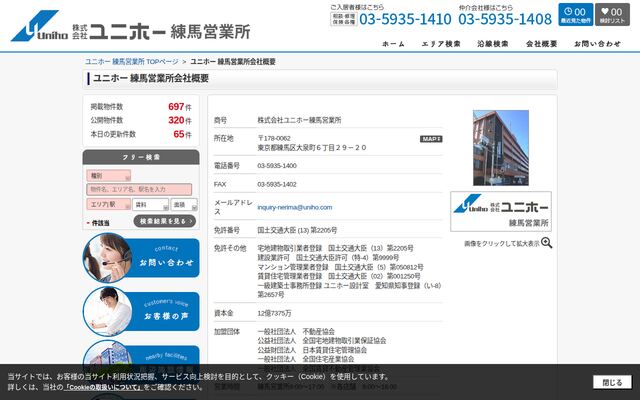Screen dimensions: 640x400
Task: Click the 697 listed properties count
Action: (x=176, y=107)
